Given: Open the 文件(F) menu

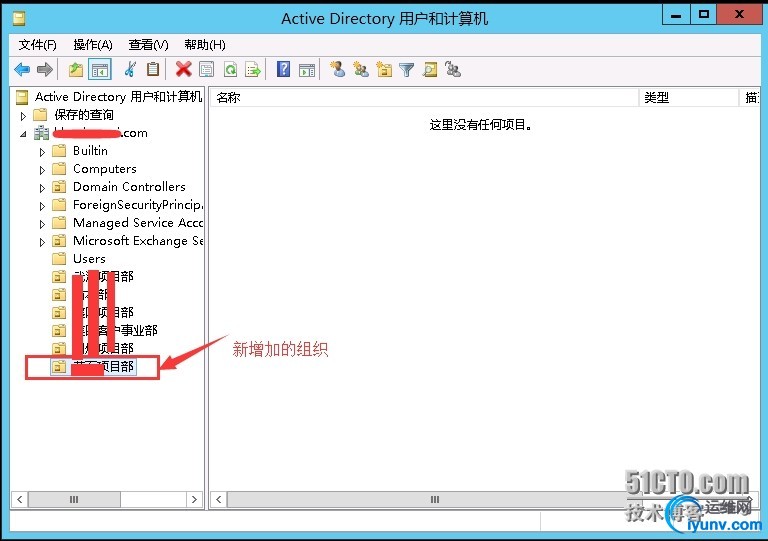Looking at the screenshot, I should click(37, 45).
